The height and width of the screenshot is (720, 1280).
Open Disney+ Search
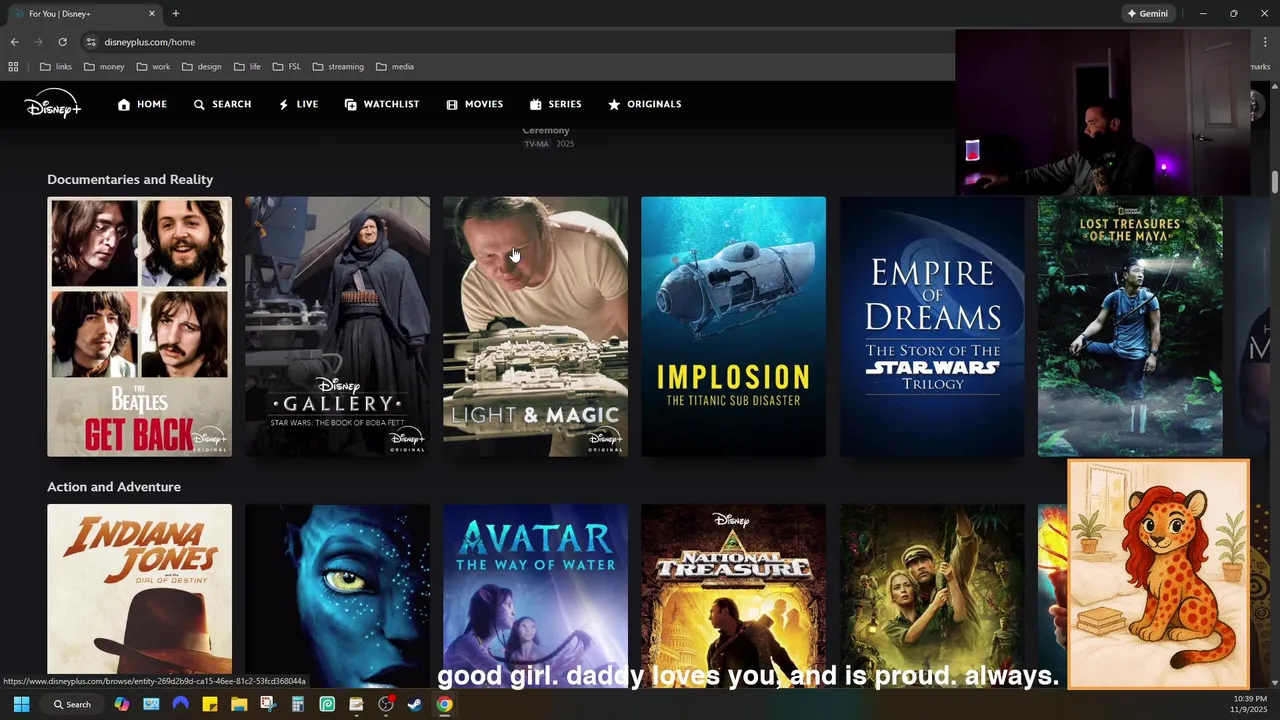pos(222,104)
